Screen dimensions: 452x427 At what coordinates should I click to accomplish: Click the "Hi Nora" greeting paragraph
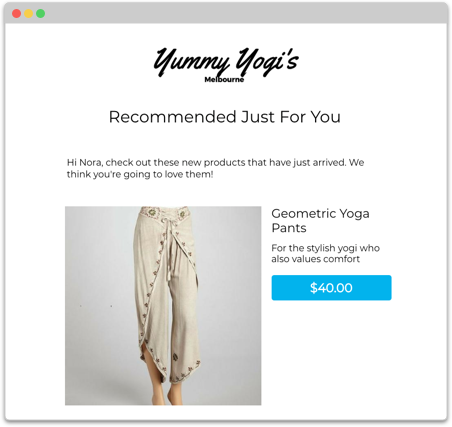pos(215,168)
